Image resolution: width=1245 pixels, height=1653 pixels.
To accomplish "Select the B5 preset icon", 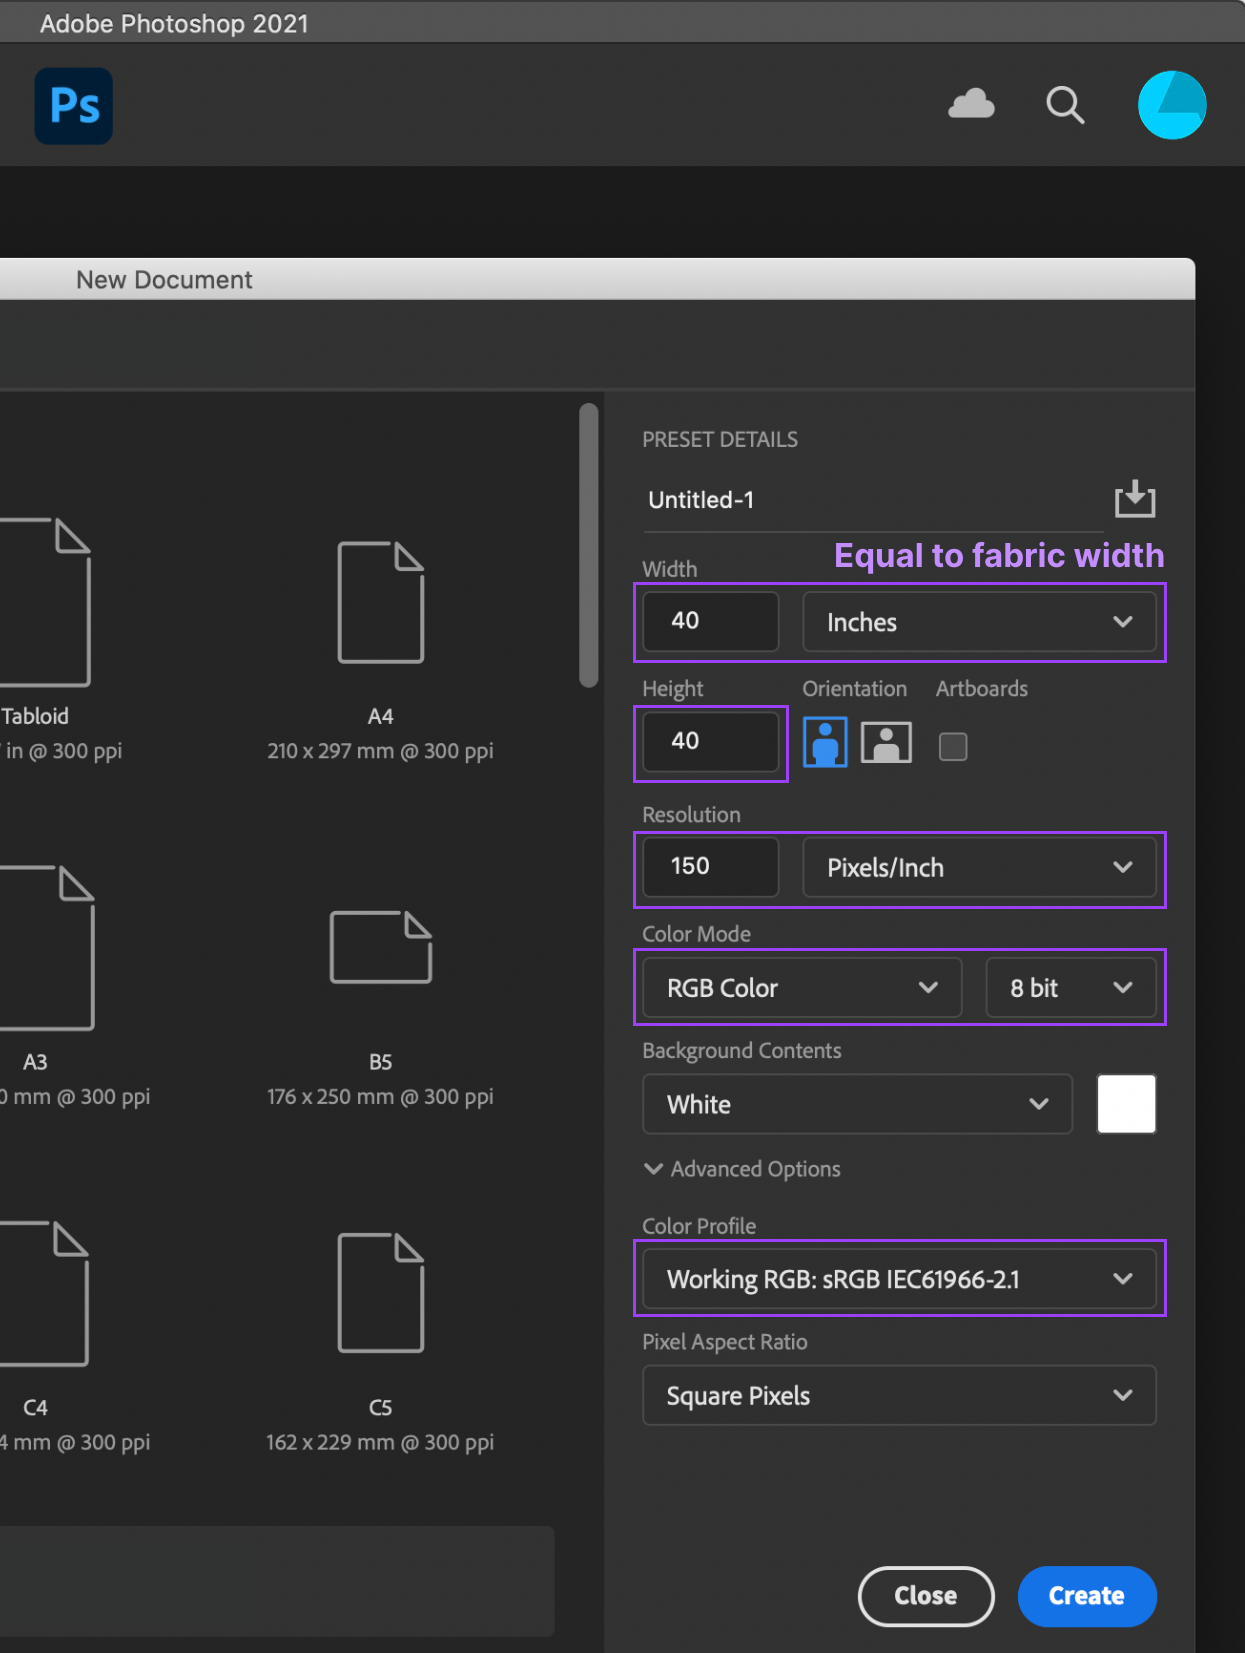I will click(x=380, y=947).
